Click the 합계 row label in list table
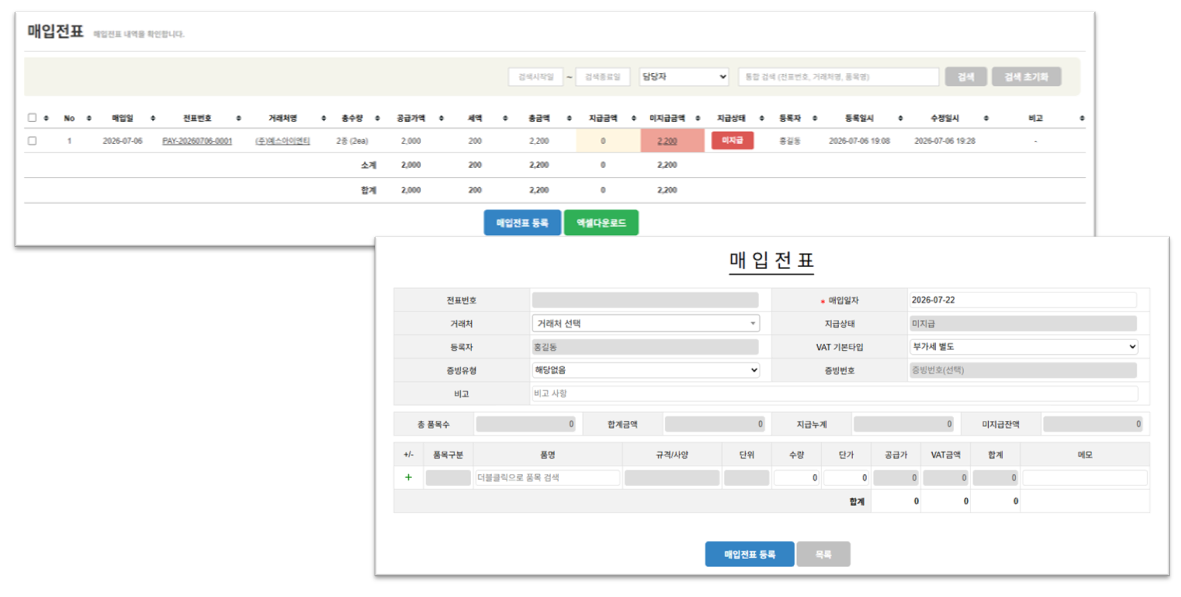The image size is (1181, 597). [368, 190]
